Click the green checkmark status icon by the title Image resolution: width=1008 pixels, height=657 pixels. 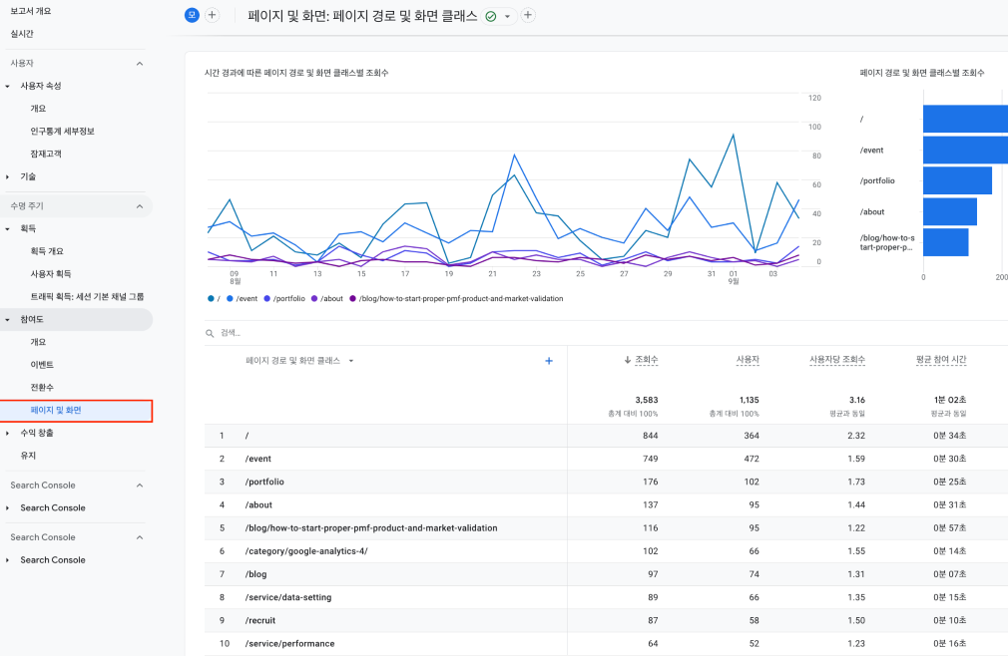491,17
